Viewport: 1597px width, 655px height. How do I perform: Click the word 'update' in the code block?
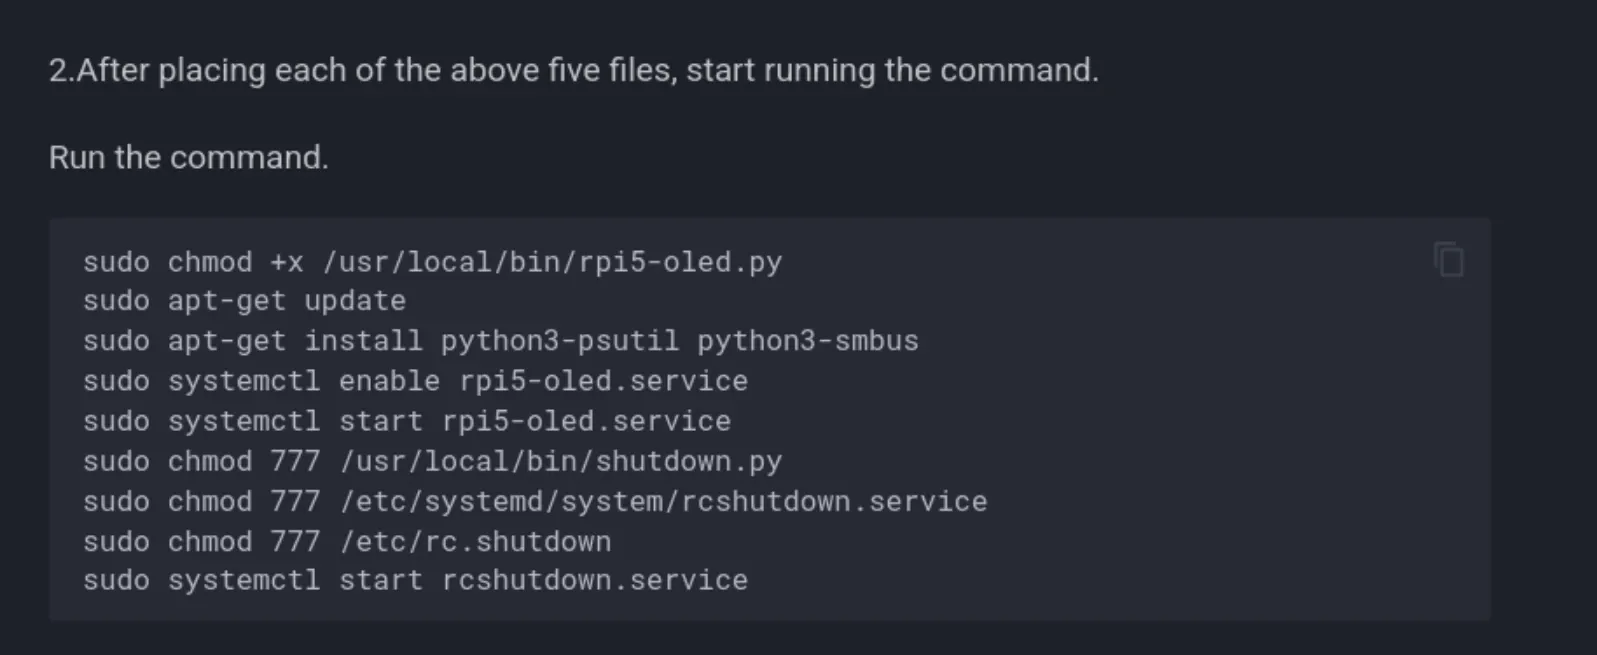(355, 301)
